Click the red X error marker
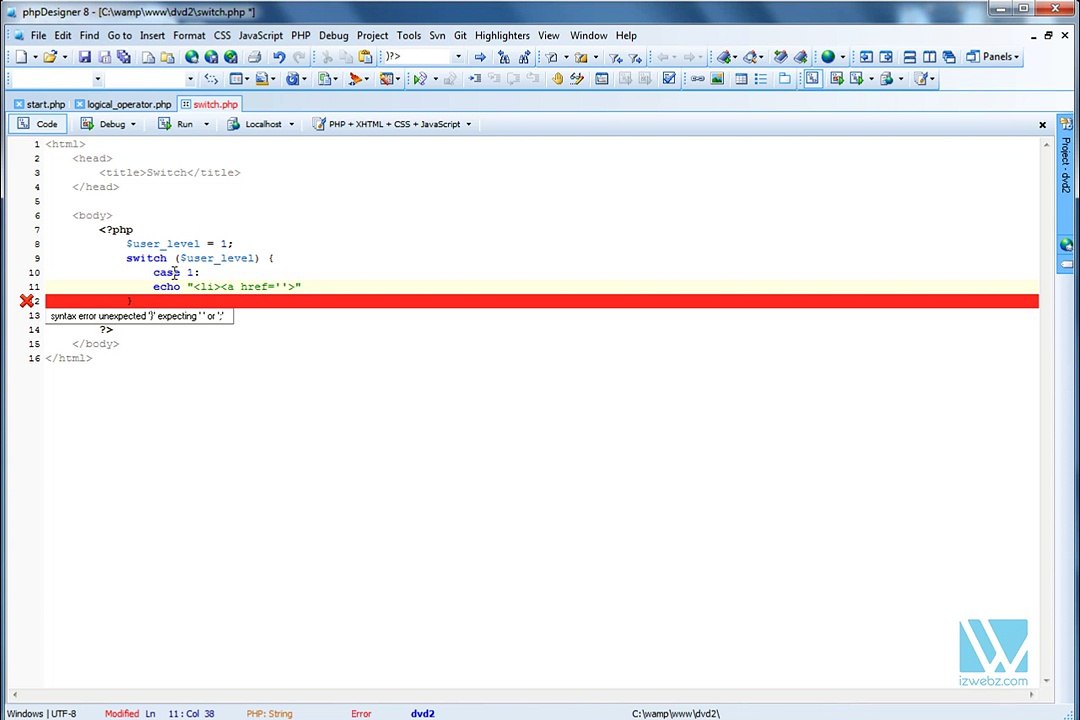 (26, 301)
